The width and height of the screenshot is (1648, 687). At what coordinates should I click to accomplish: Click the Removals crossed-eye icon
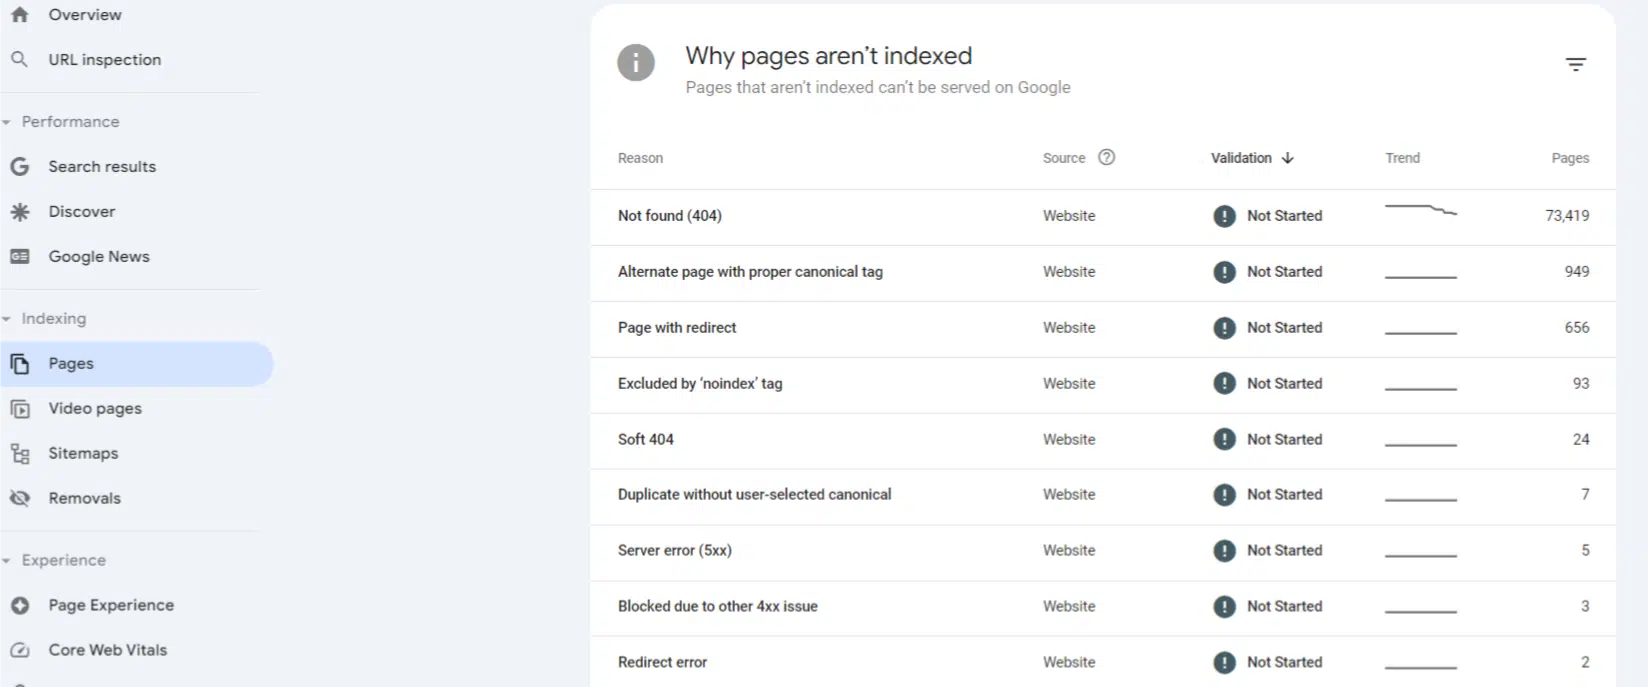point(19,498)
